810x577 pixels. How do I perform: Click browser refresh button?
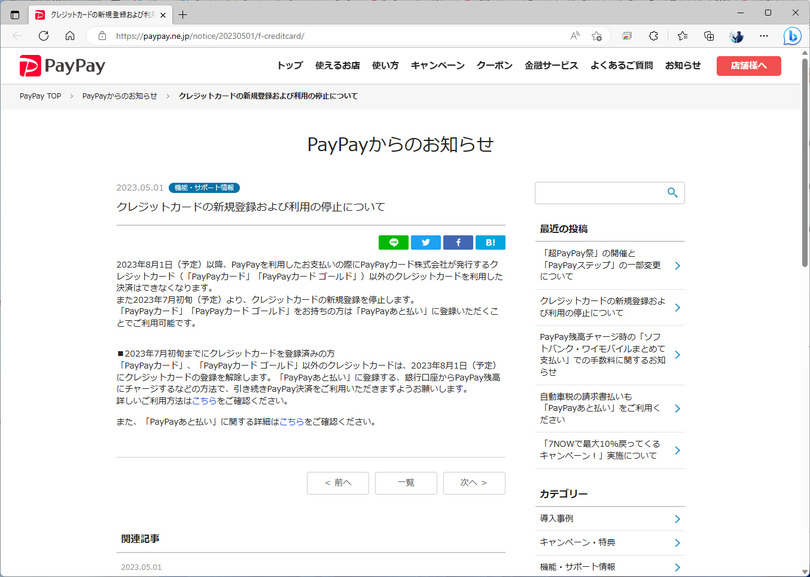tap(44, 36)
